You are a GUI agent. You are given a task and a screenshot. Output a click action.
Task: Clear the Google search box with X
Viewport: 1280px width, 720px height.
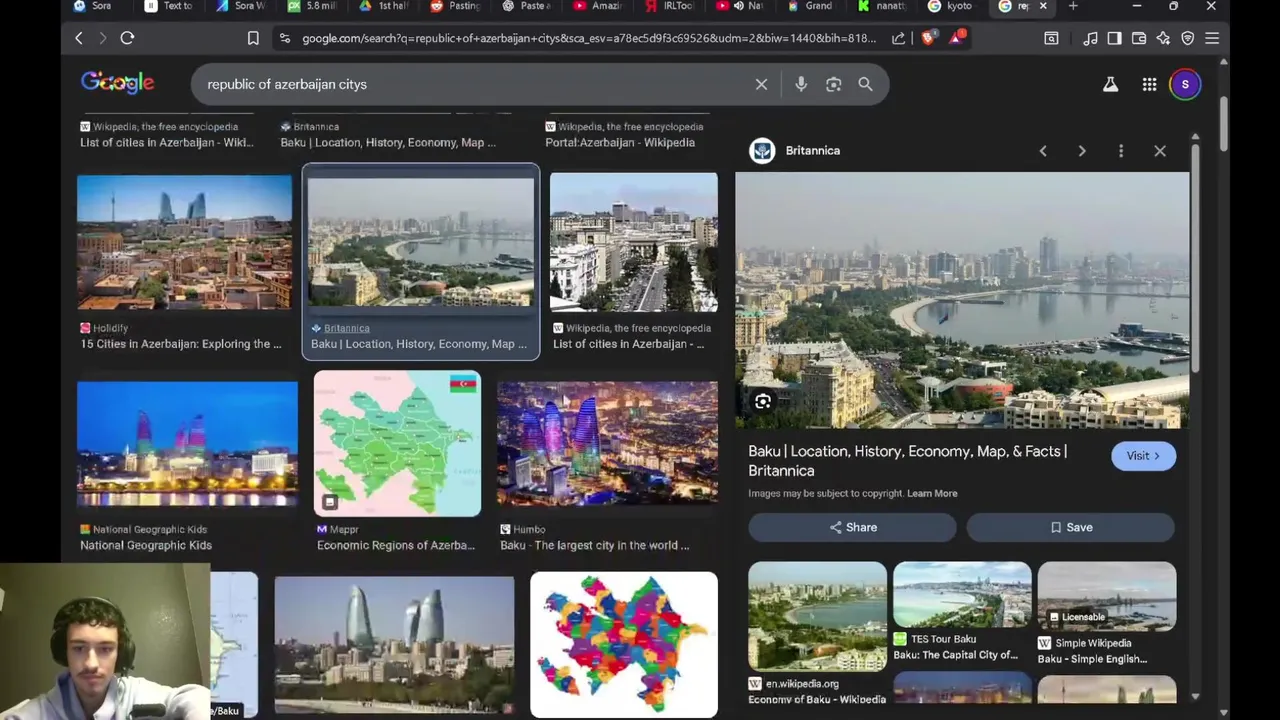[761, 84]
